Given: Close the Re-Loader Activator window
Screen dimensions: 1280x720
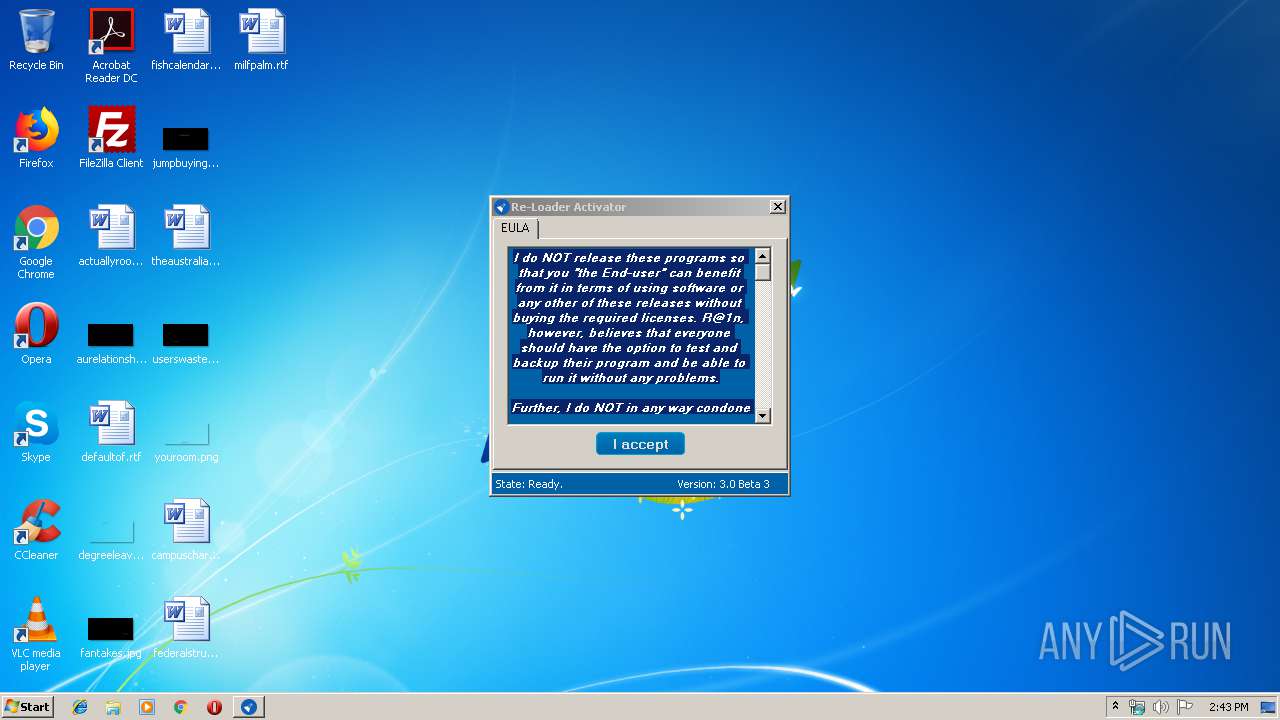Looking at the screenshot, I should tap(778, 207).
